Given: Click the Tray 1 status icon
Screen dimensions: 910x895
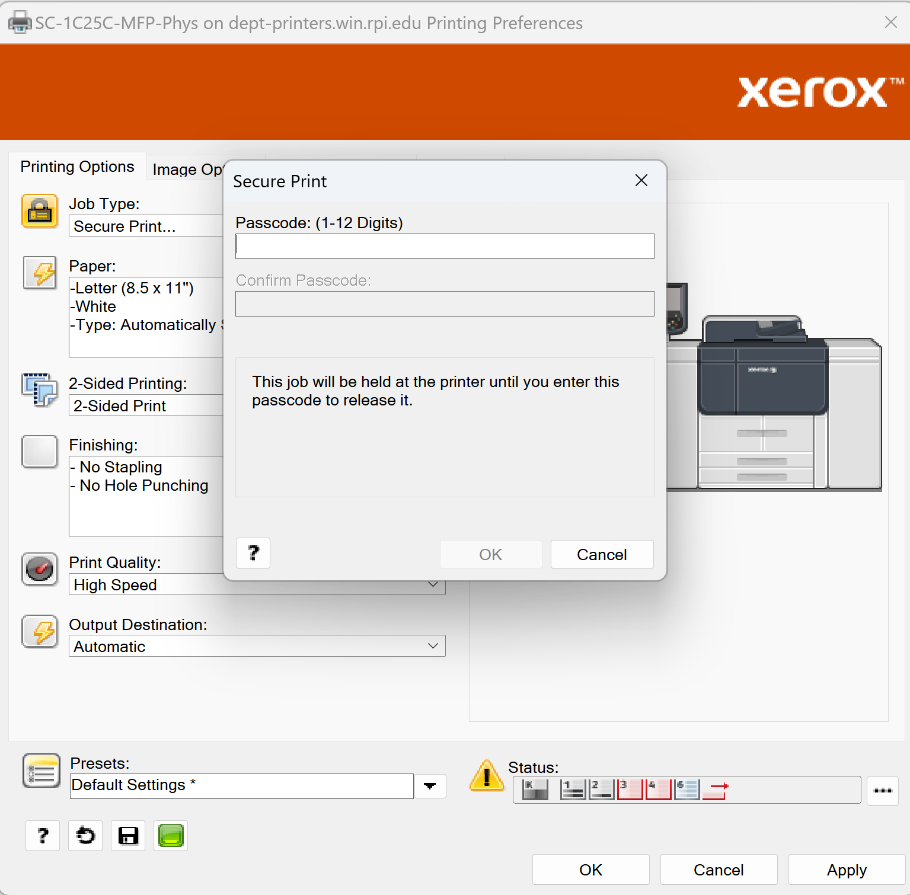Looking at the screenshot, I should 572,789.
